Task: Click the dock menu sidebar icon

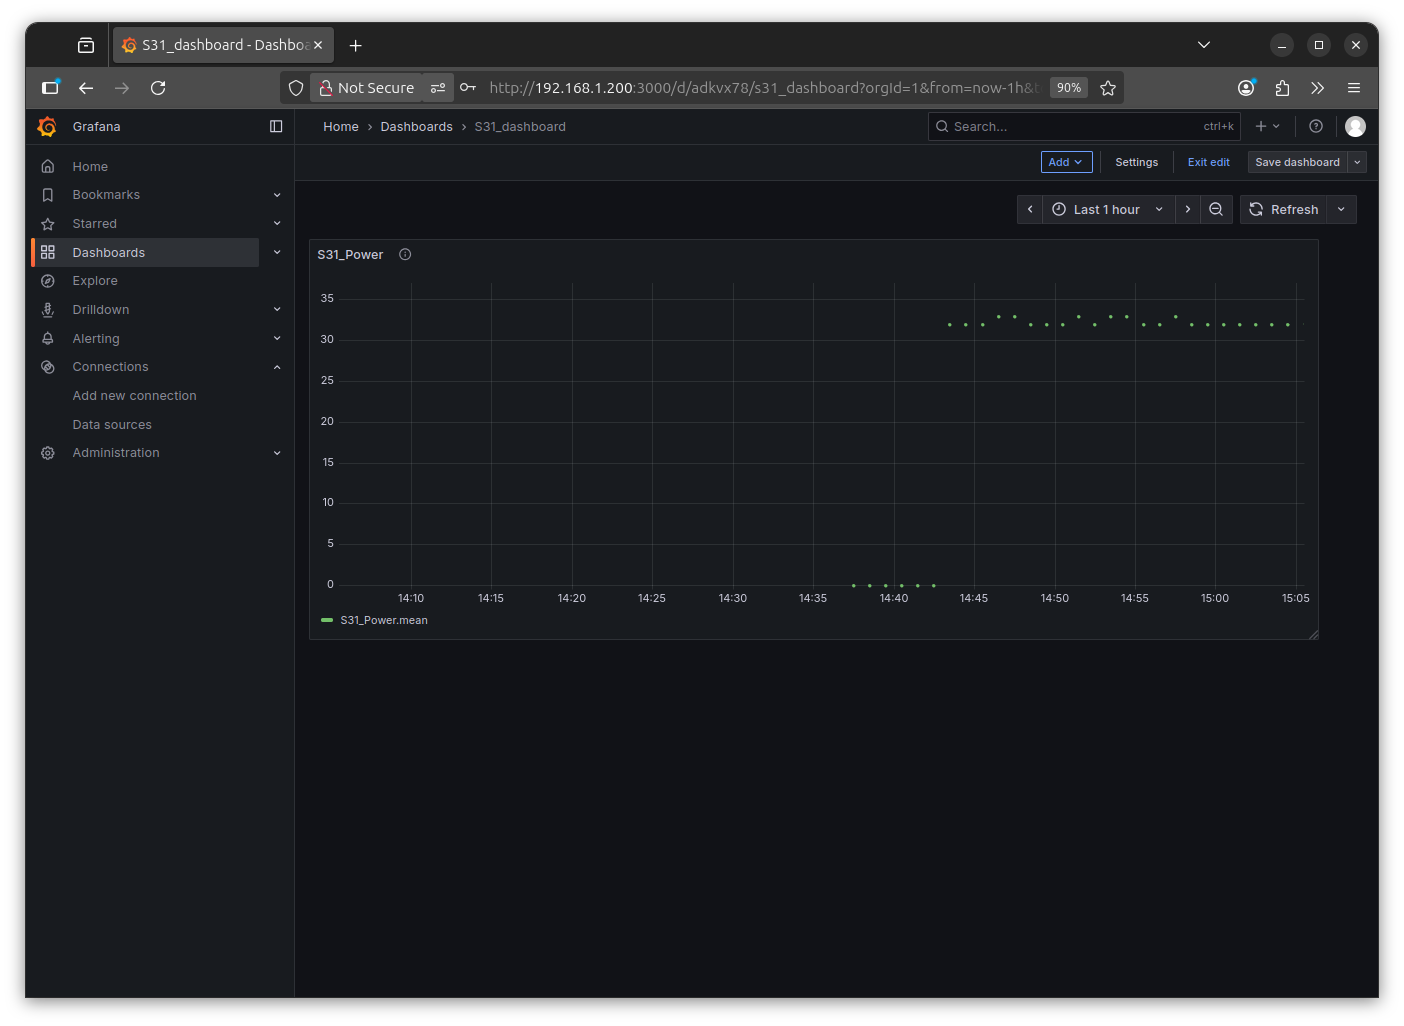Action: [276, 127]
